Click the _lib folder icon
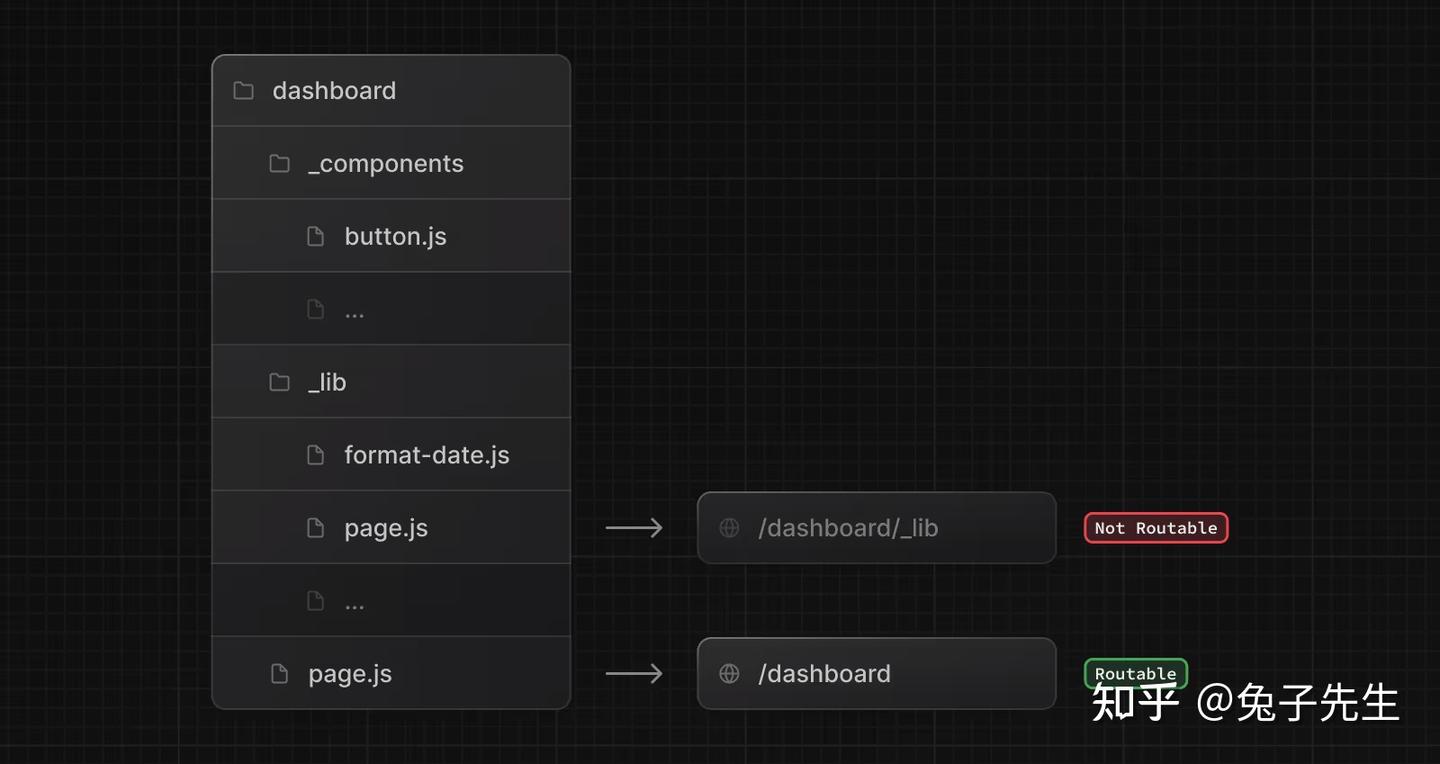 280,382
